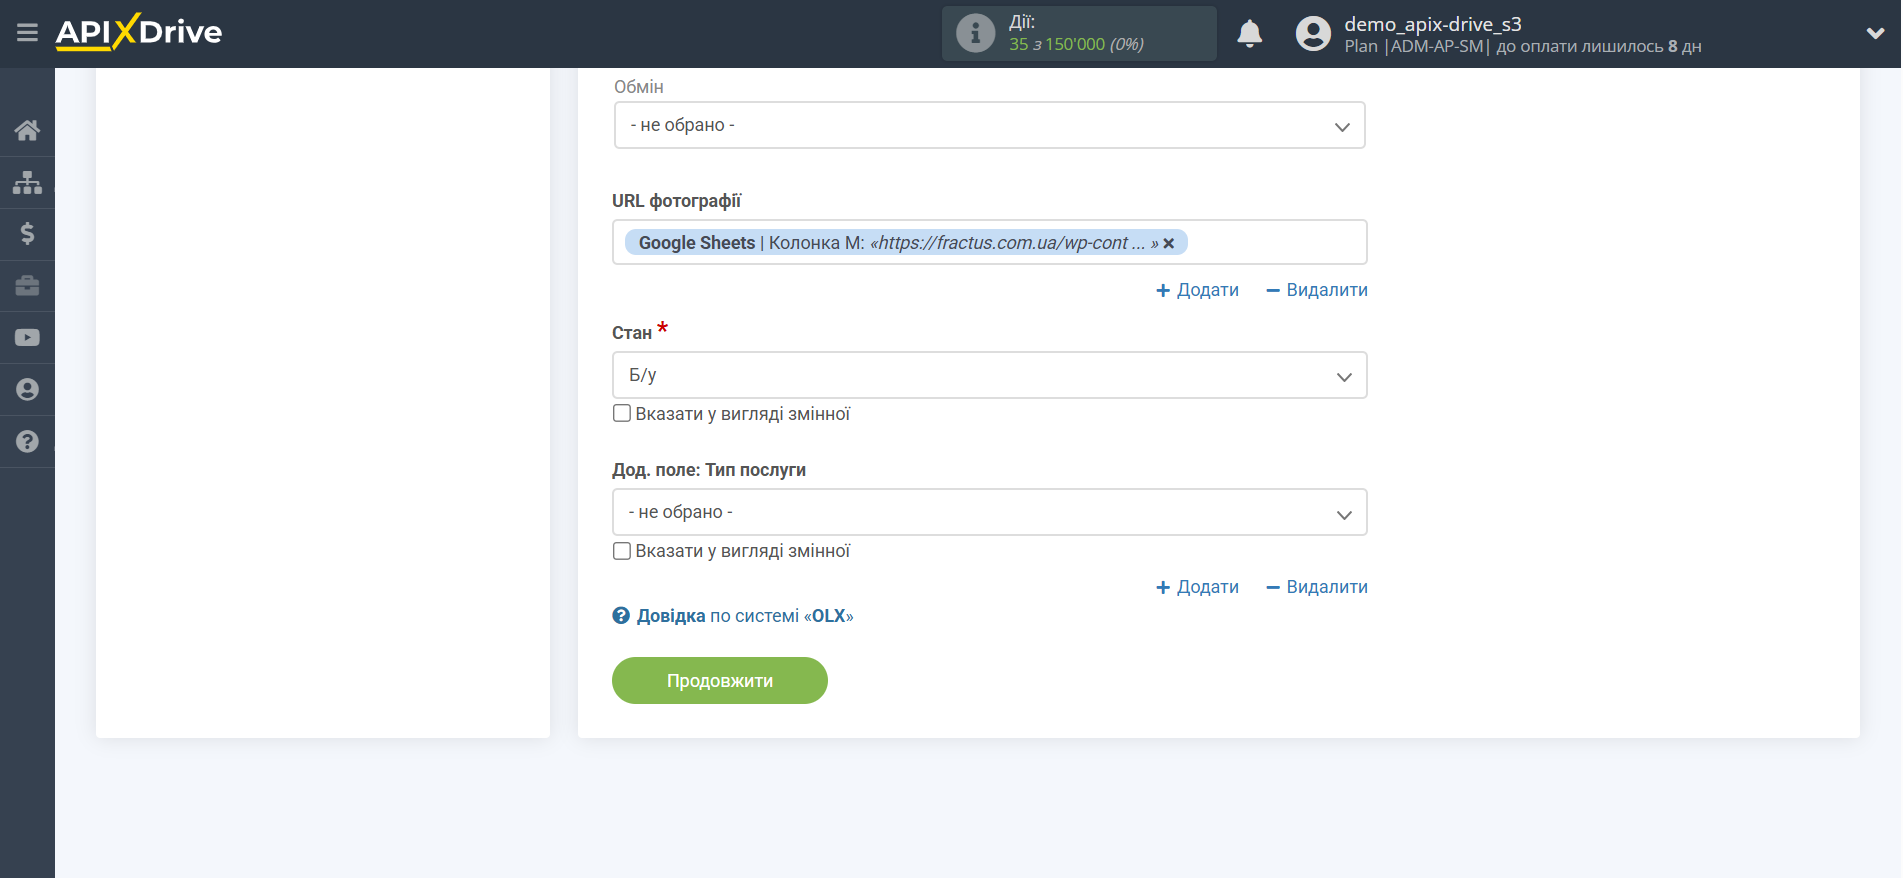The height and width of the screenshot is (878, 1903).
Task: Open the Обмін dropdown
Action: (989, 125)
